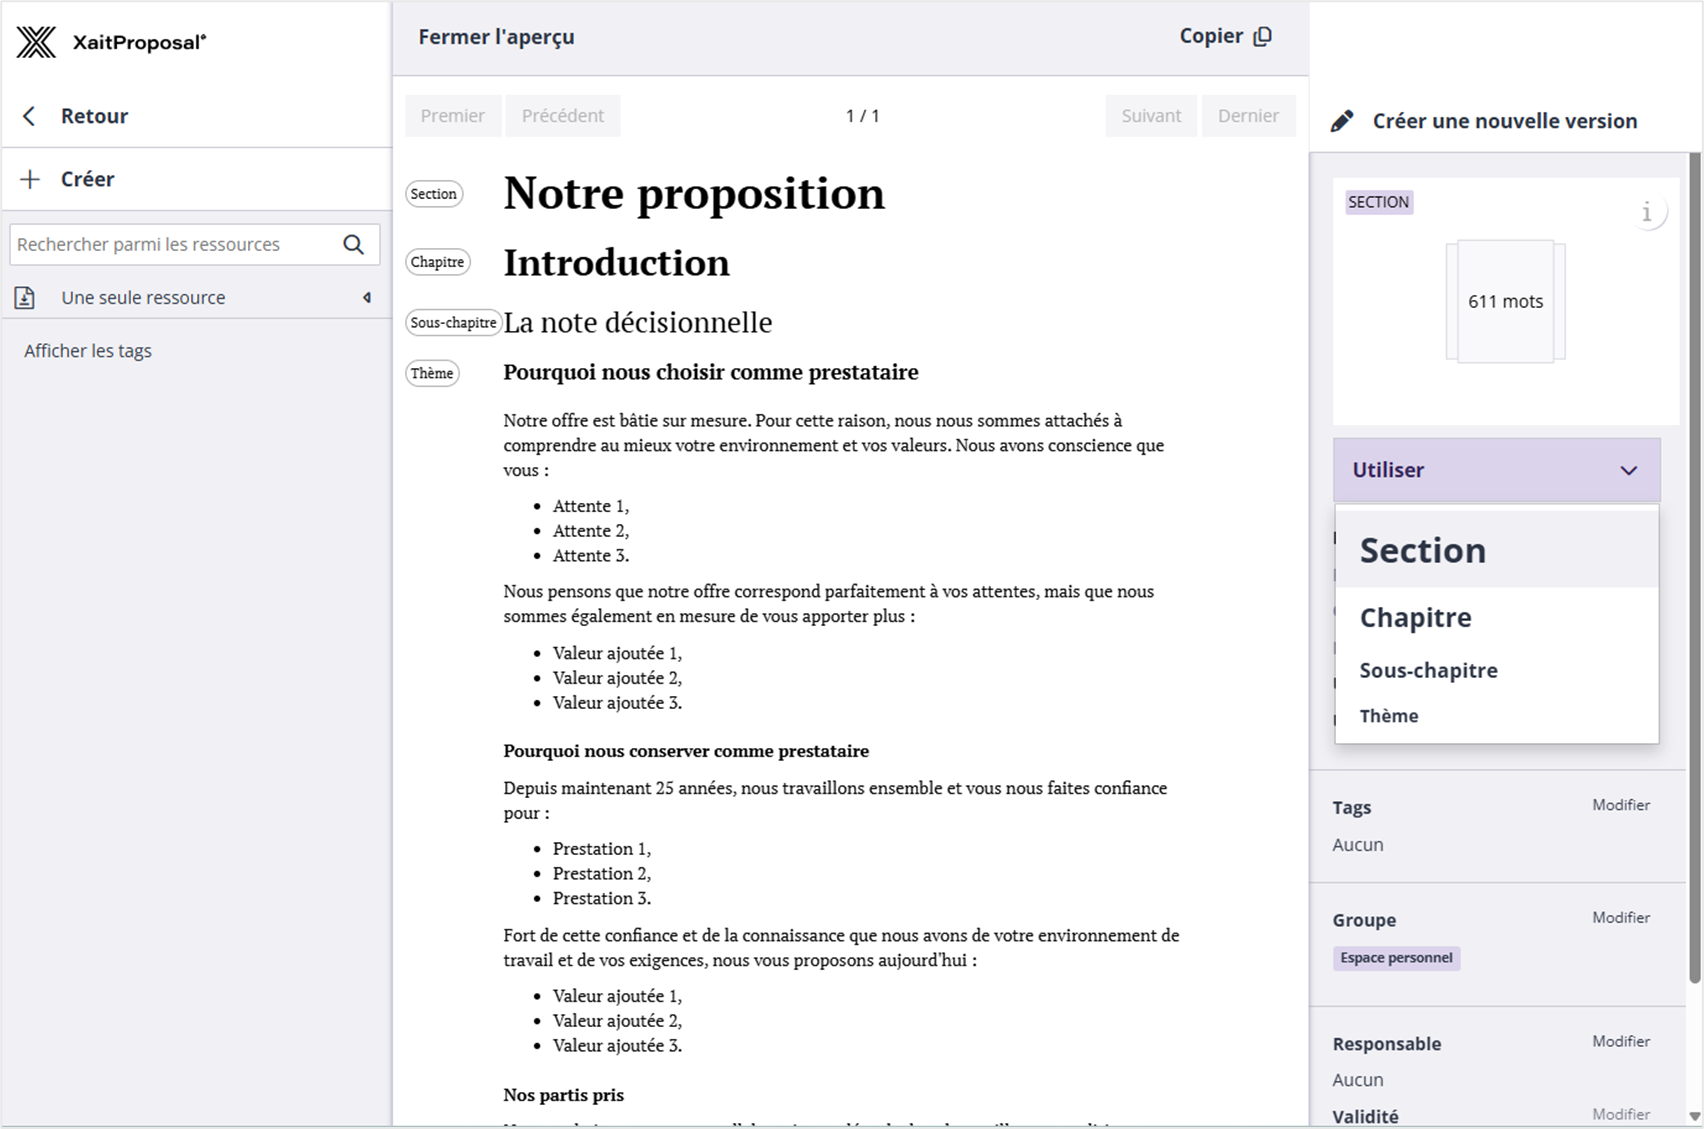Click the single resource document icon

tap(25, 298)
